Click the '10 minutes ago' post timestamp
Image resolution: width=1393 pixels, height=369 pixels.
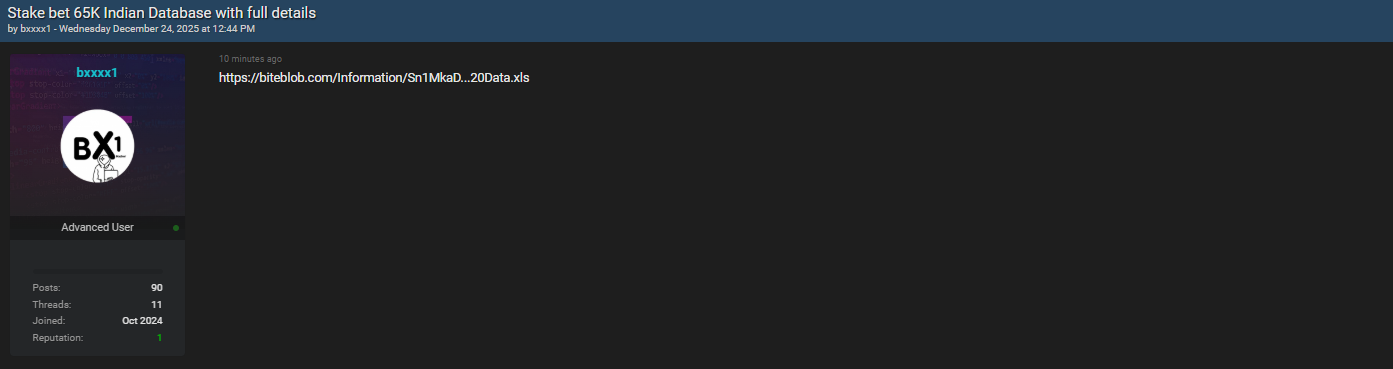point(250,59)
